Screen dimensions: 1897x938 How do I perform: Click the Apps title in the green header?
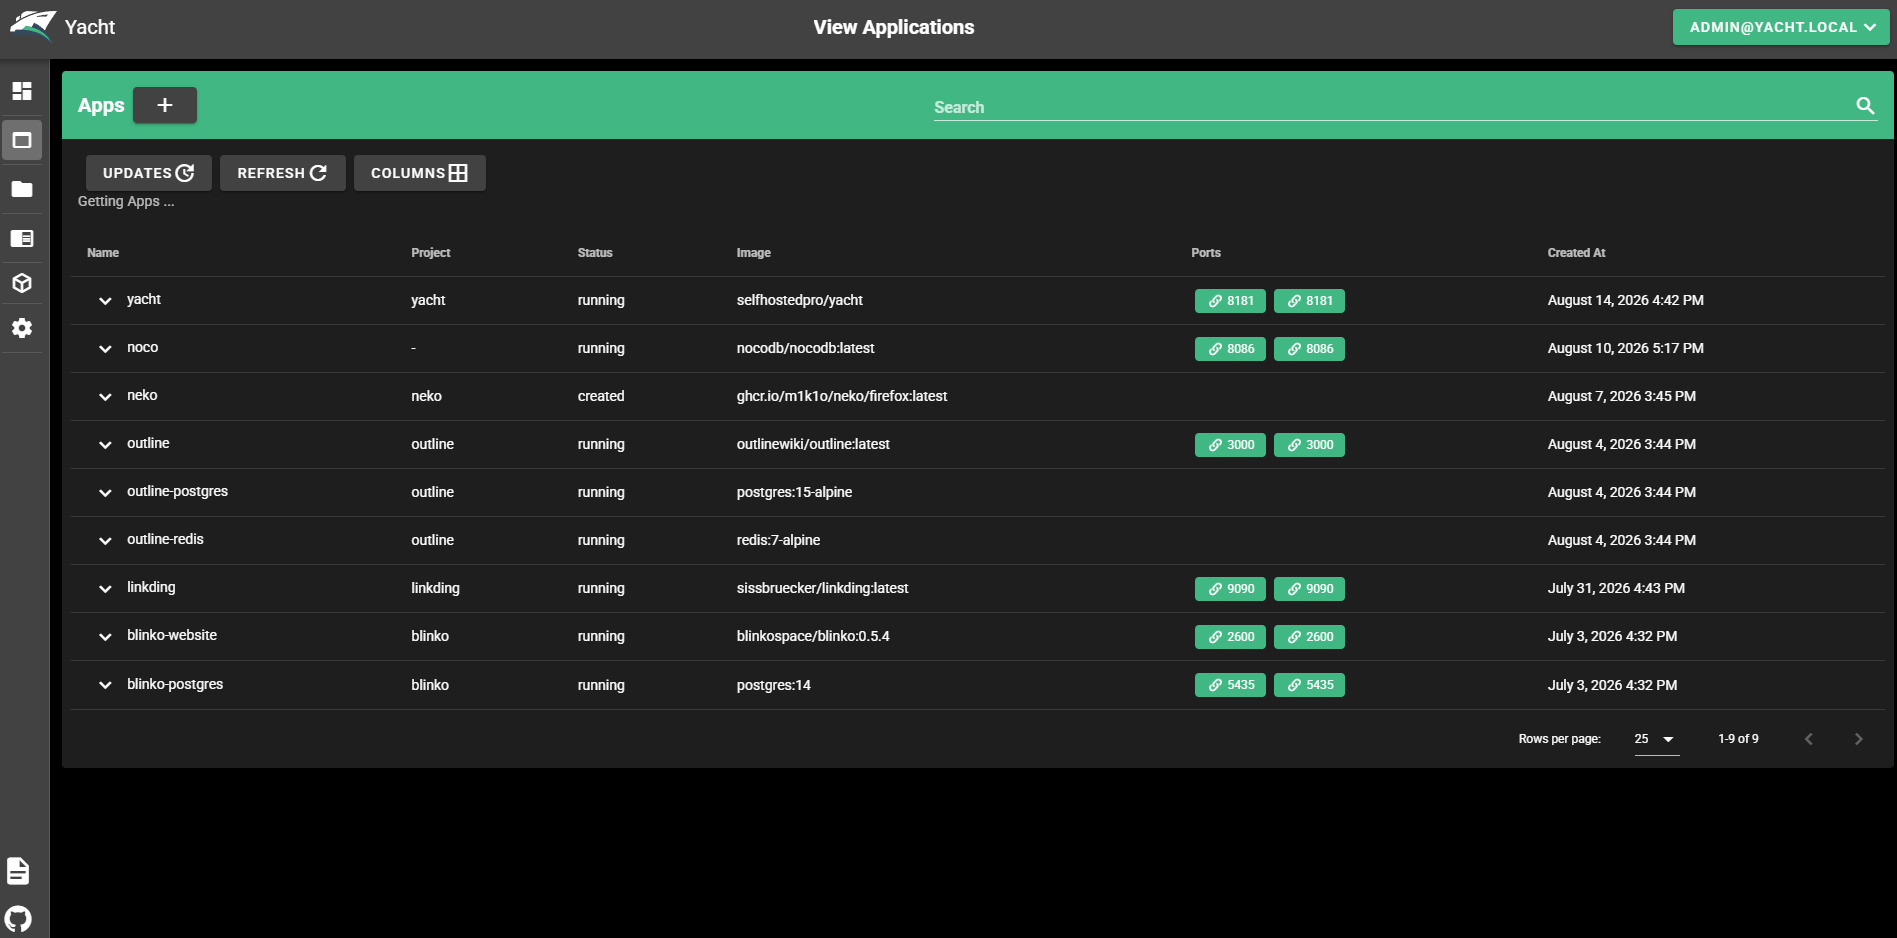point(101,105)
